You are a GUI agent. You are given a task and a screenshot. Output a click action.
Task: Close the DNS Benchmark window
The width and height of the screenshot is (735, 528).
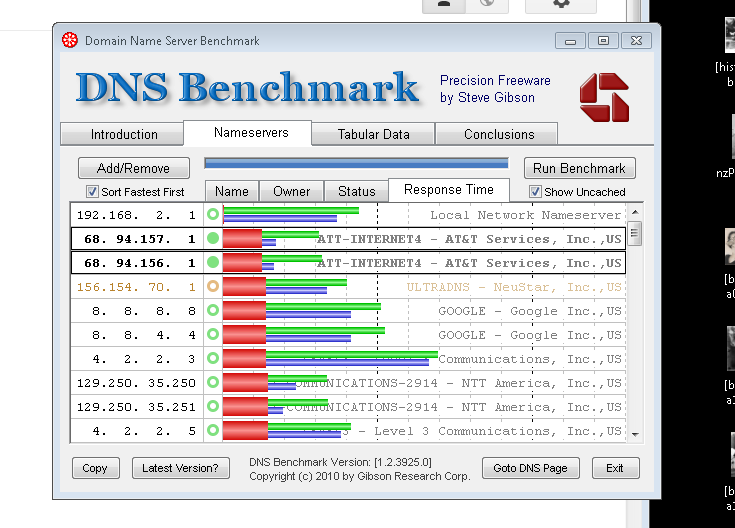tap(636, 41)
